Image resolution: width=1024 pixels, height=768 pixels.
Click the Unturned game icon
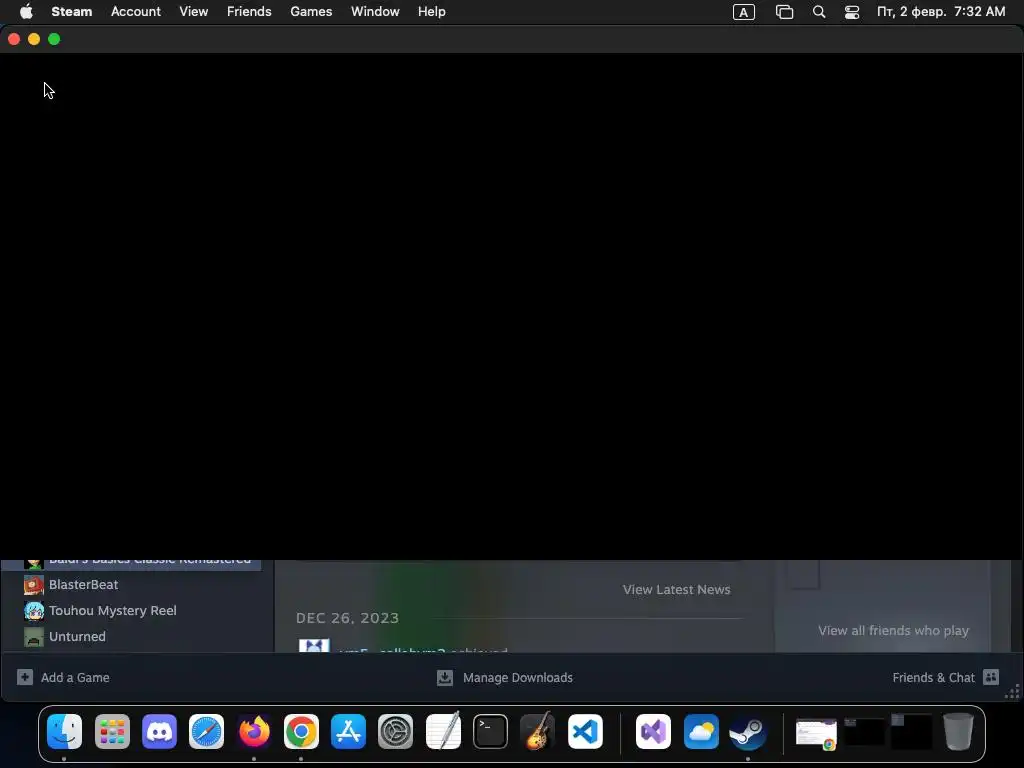pos(34,637)
